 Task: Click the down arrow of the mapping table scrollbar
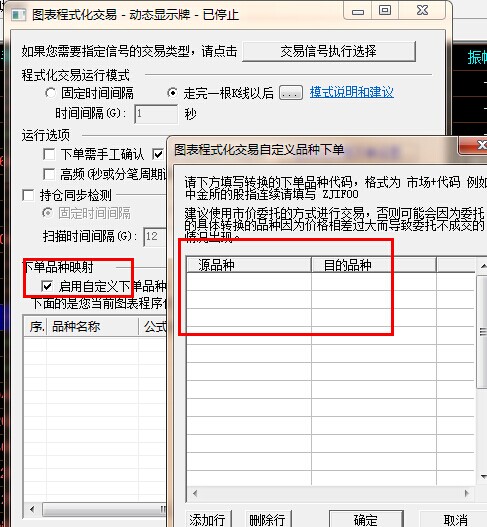[484, 477]
